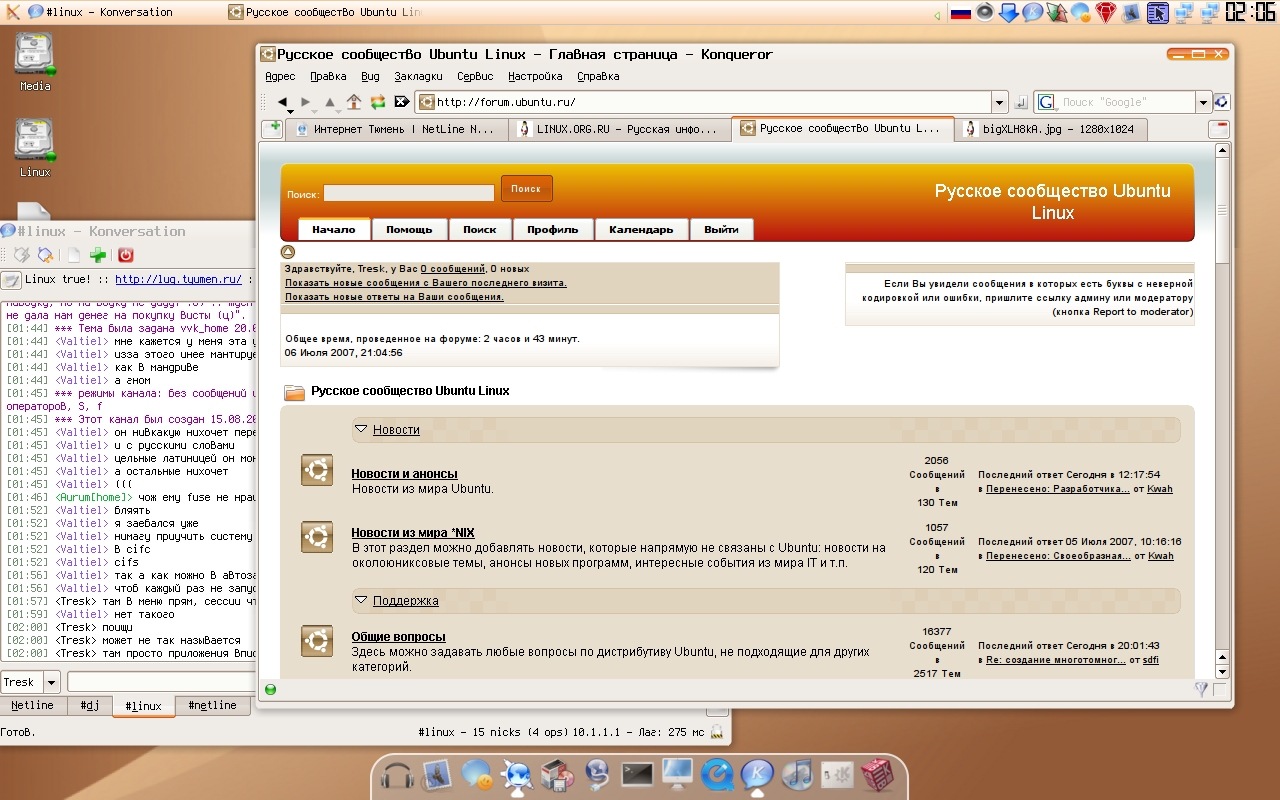The image size is (1280, 800).
Task: Go up one level in Konqueror
Action: coord(330,102)
